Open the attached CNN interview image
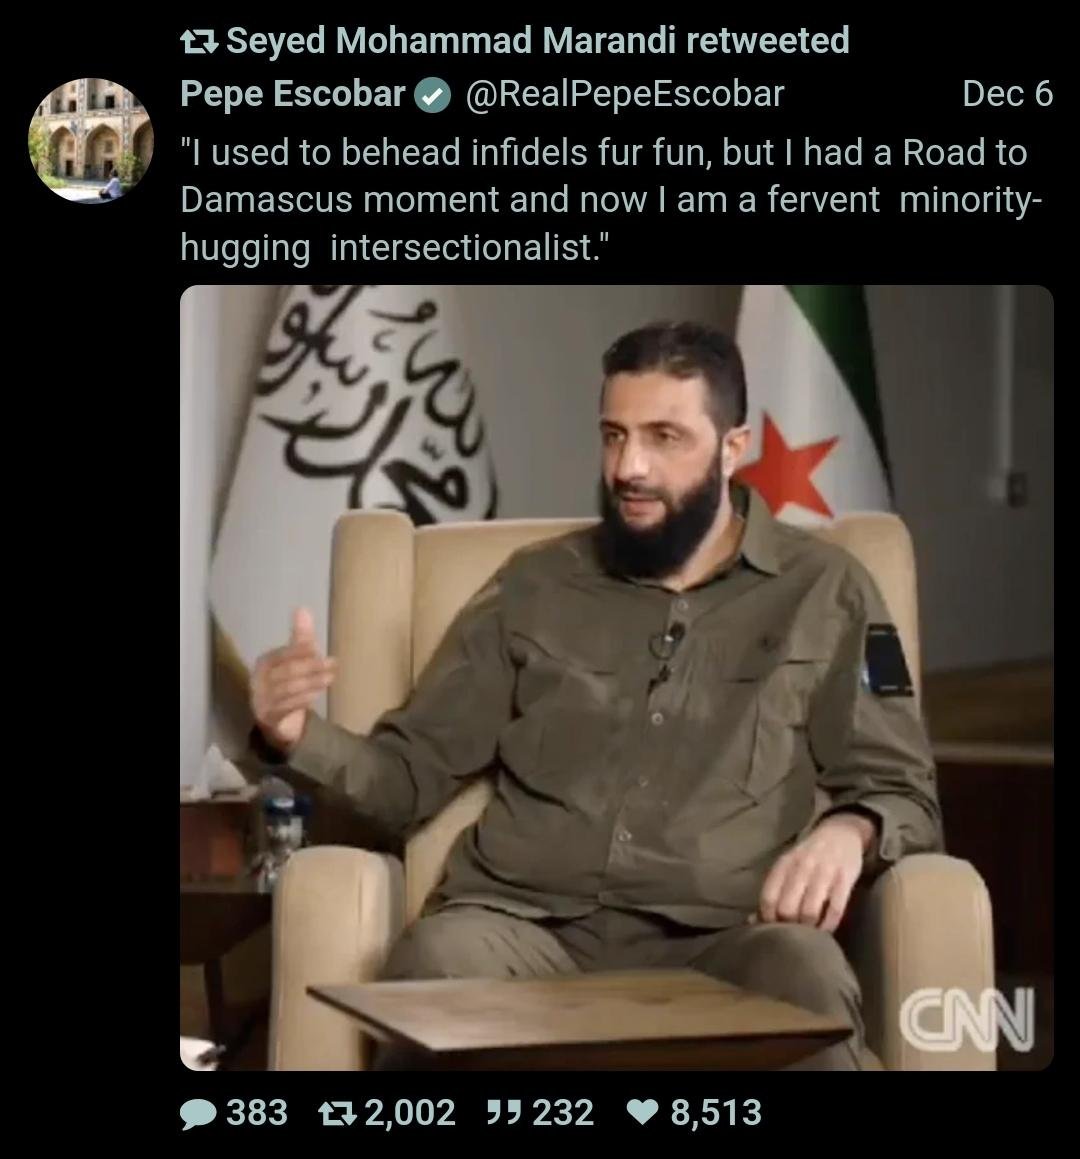Screen dimensions: 1080x1159 (x=617, y=678)
